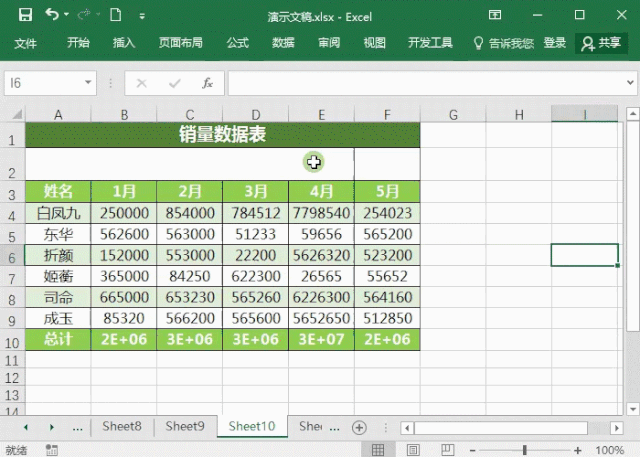Click the Redo arrow icon
Viewport: 640px width, 457px height.
(x=84, y=15)
